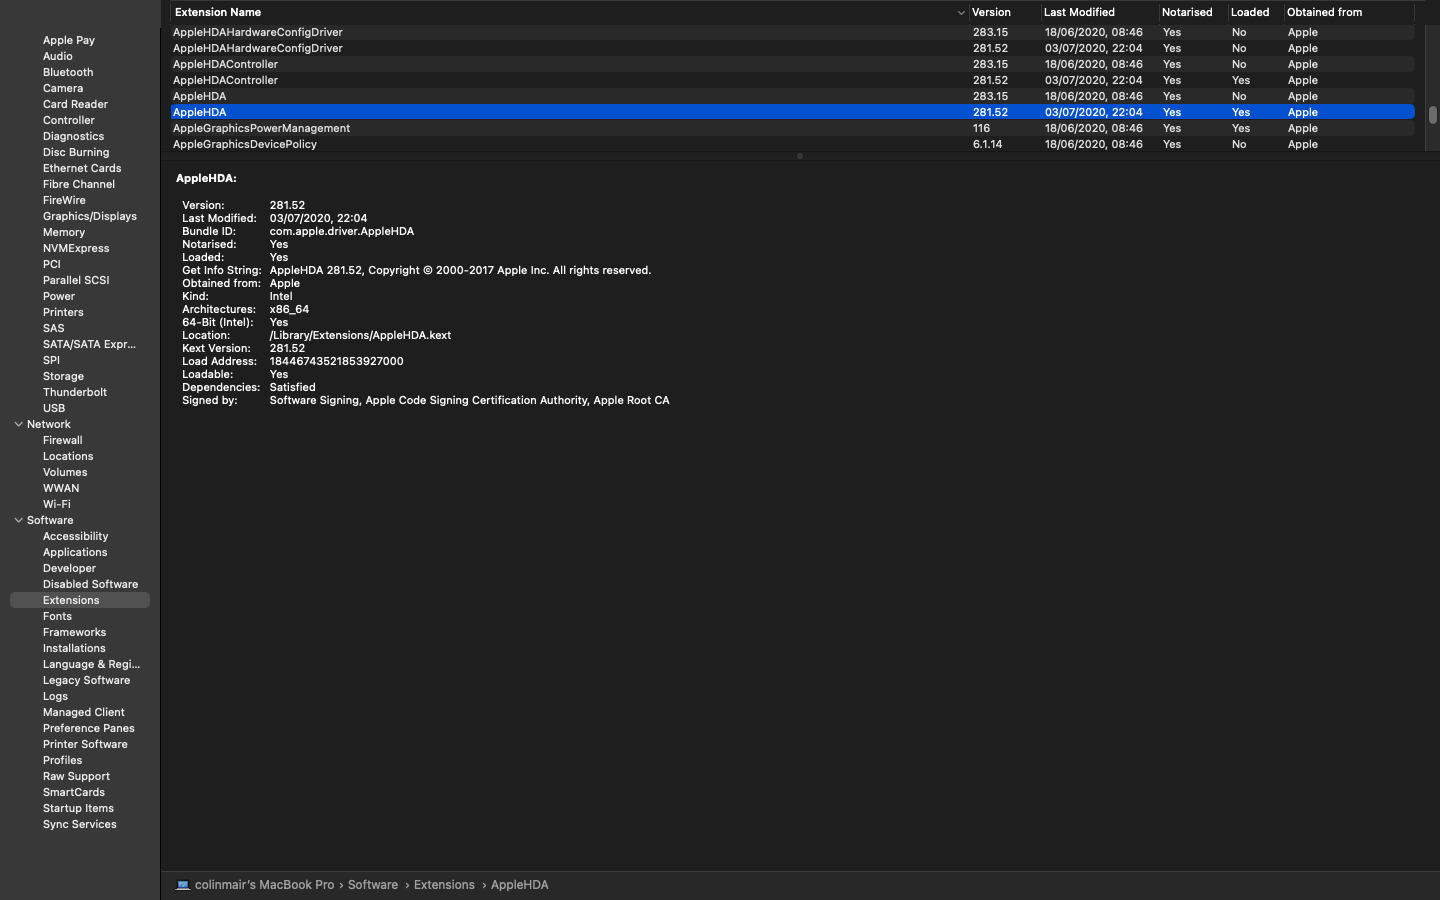Open Fonts under Software

[57, 616]
